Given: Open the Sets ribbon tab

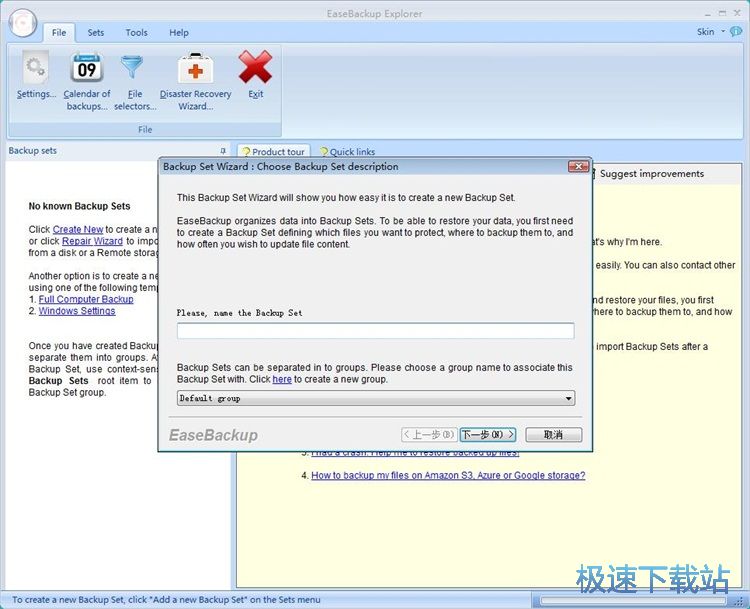Looking at the screenshot, I should (x=96, y=33).
